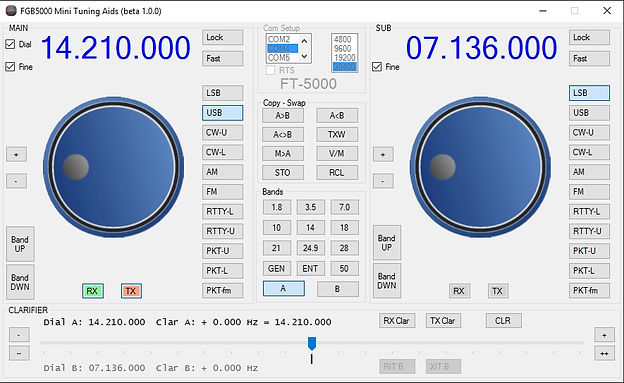Choose 19200 baud rate
This screenshot has width=624, height=383.
point(344,57)
